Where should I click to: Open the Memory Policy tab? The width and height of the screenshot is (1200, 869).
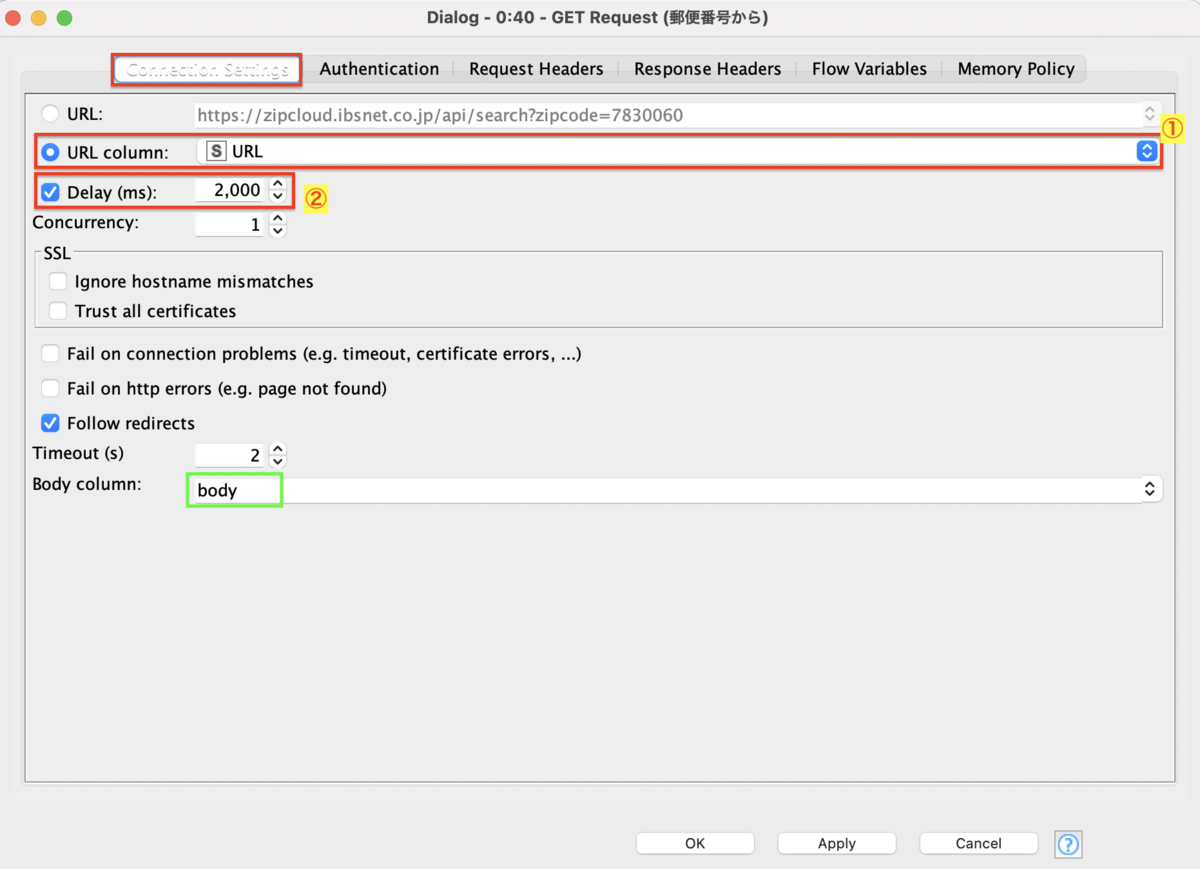[1016, 69]
